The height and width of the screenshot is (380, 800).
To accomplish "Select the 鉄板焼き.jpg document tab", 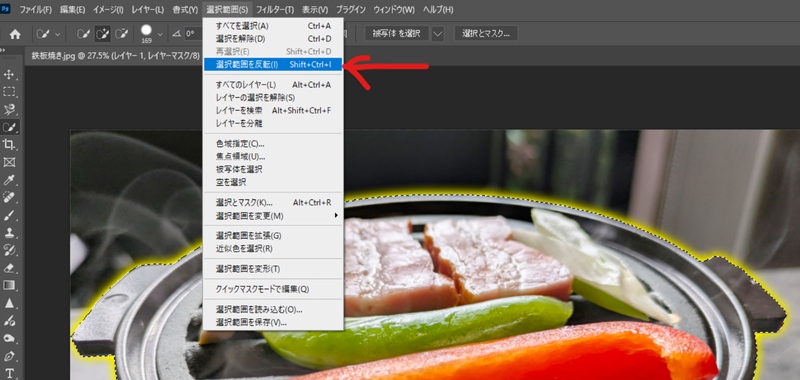I will point(115,56).
